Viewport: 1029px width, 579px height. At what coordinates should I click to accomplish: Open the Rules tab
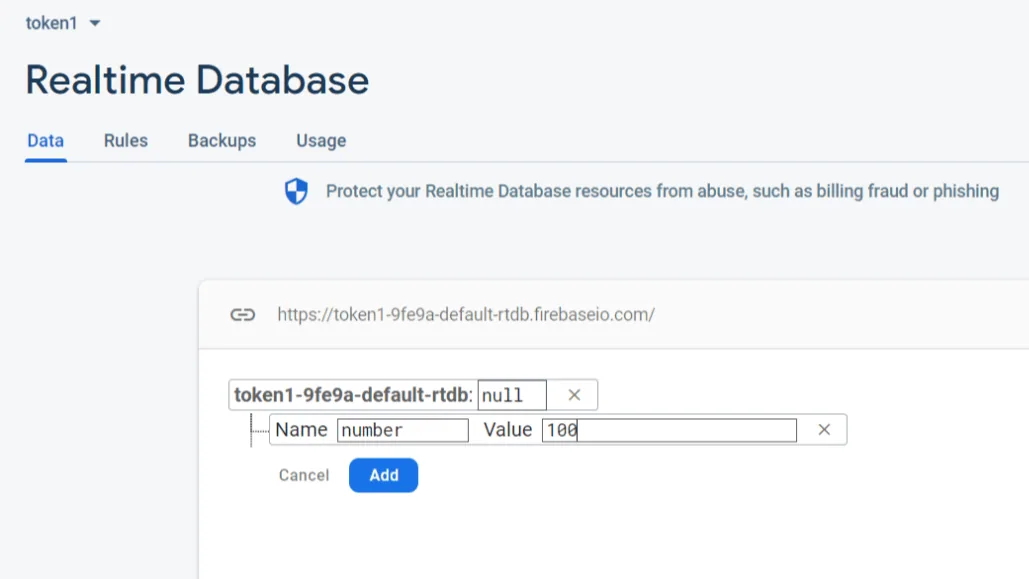125,140
